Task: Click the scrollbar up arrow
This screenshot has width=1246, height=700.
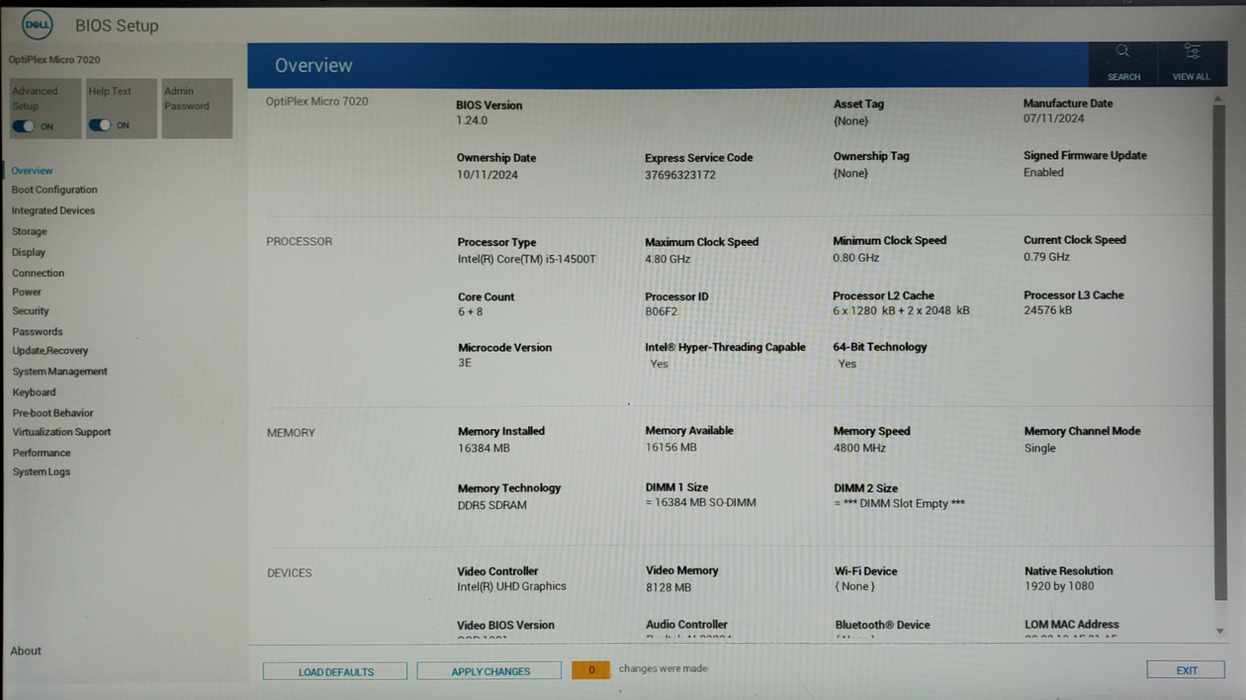Action: point(1218,99)
